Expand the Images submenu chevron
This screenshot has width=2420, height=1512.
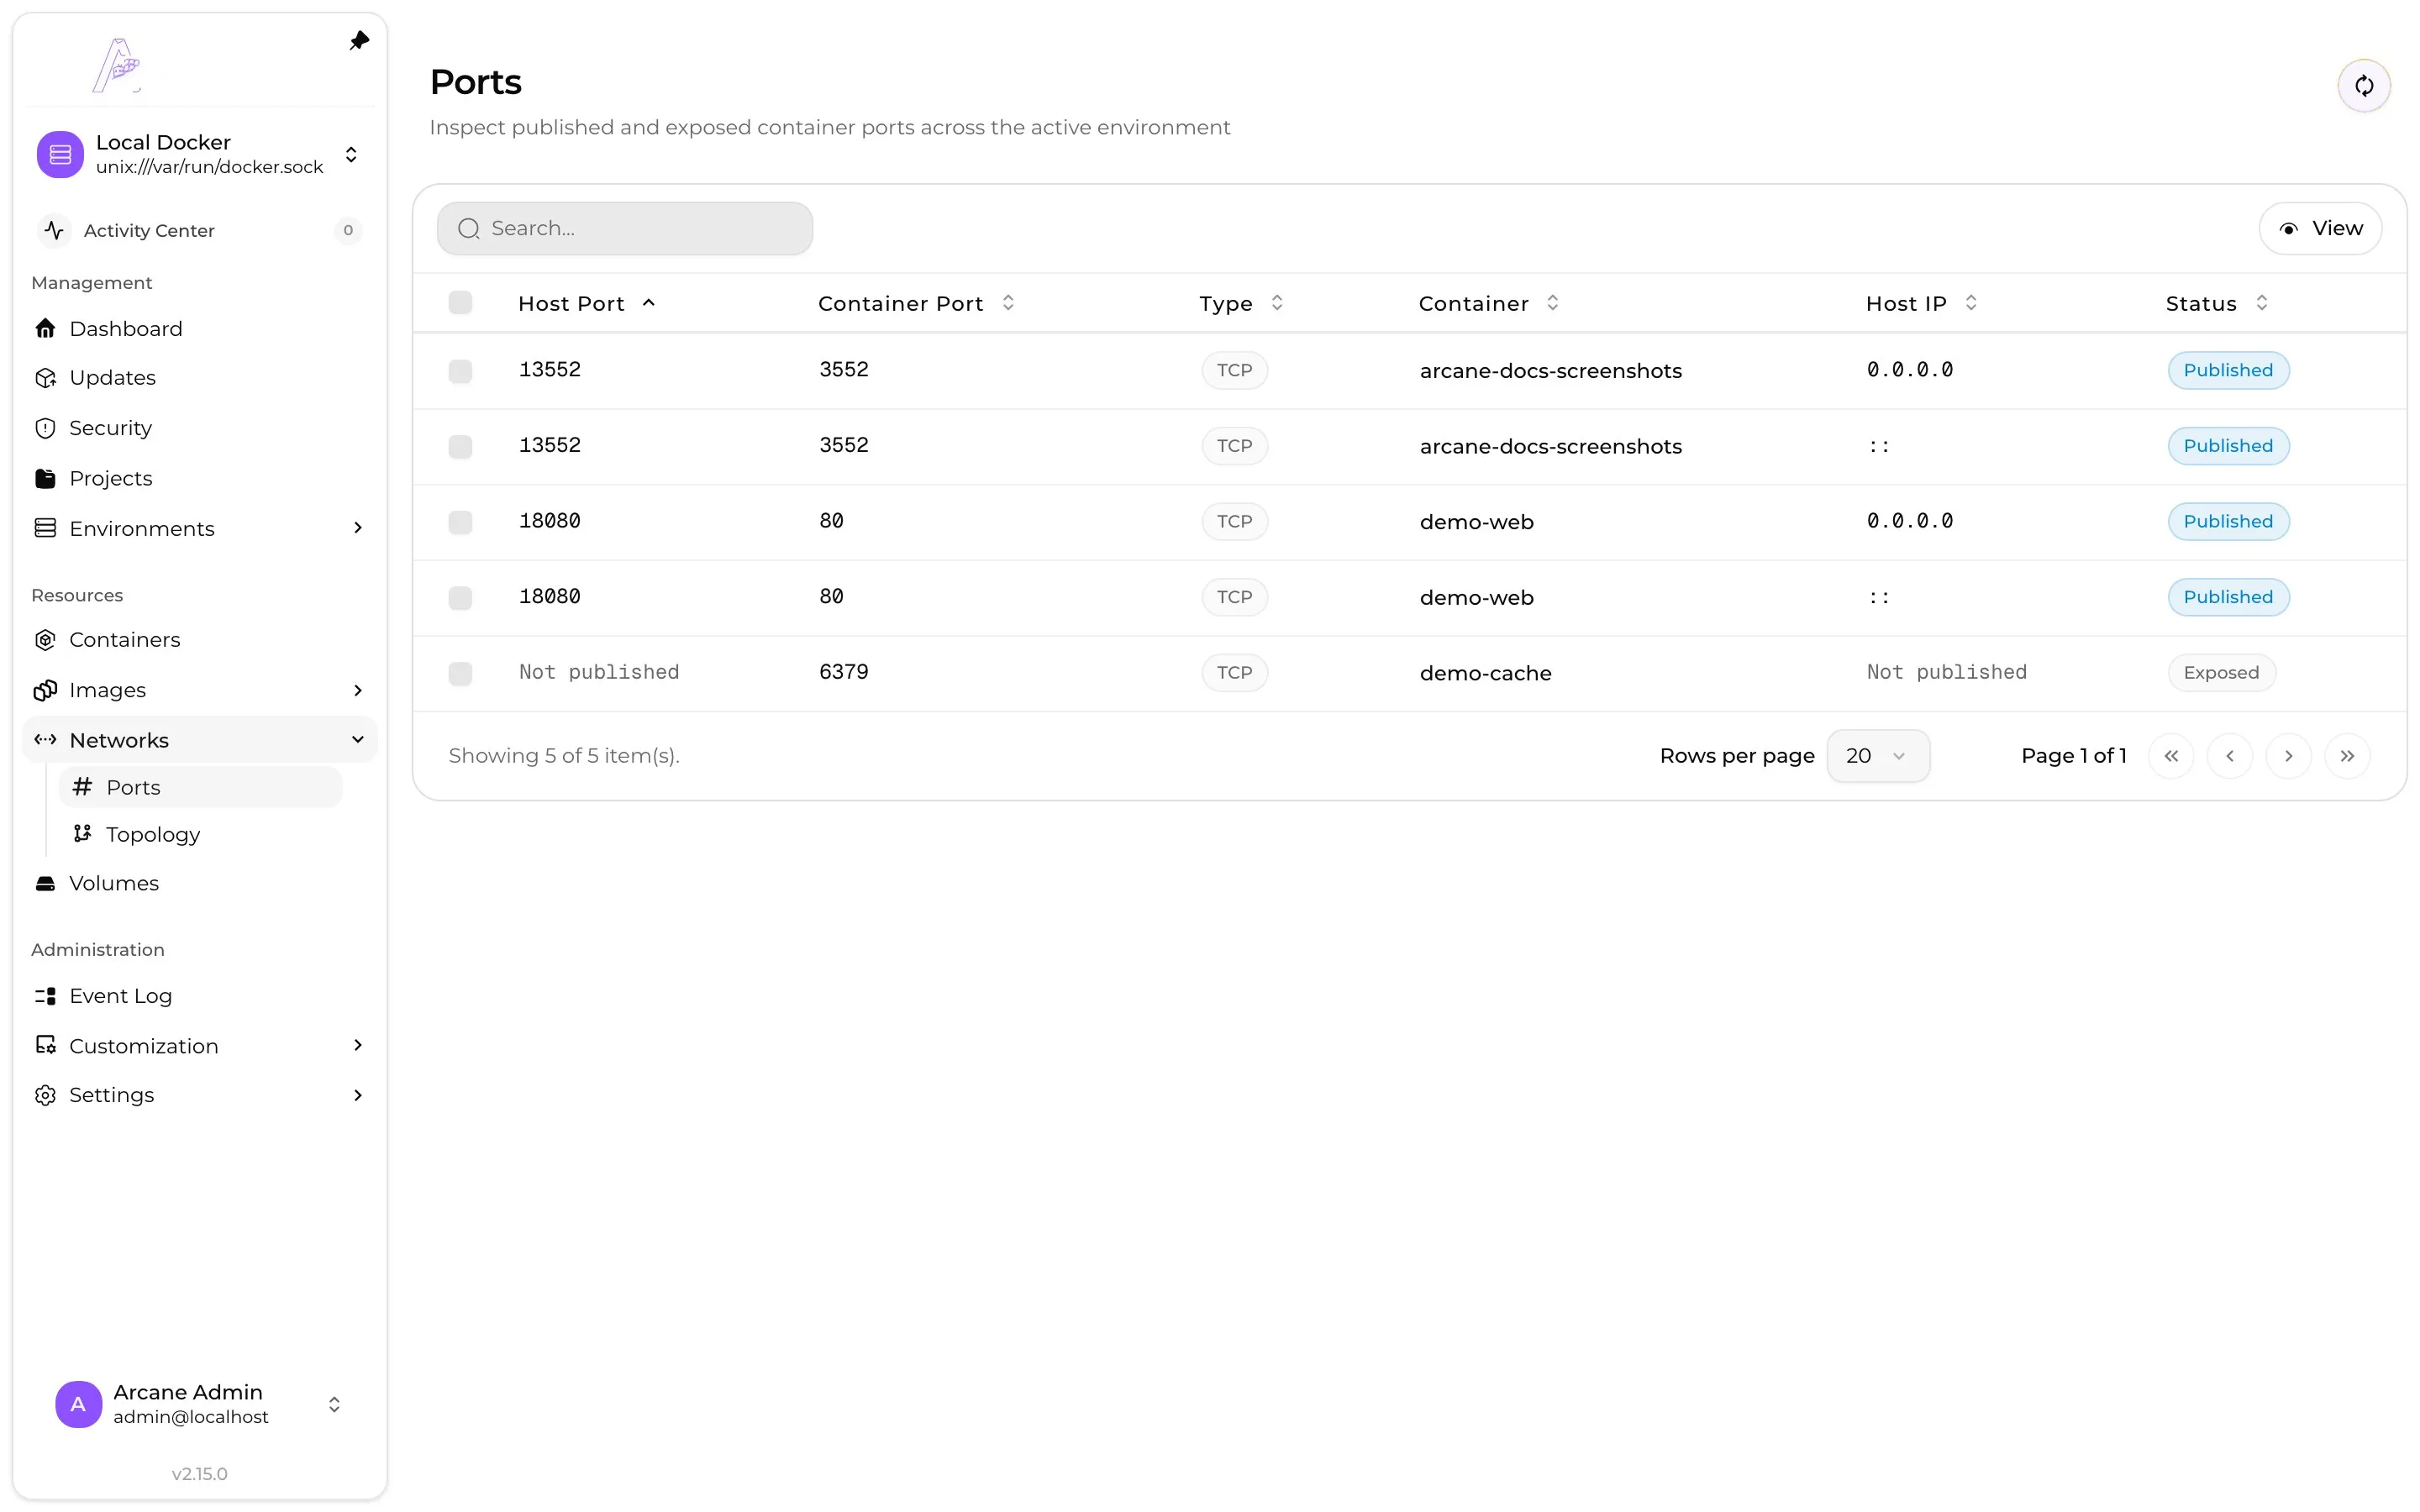358,690
